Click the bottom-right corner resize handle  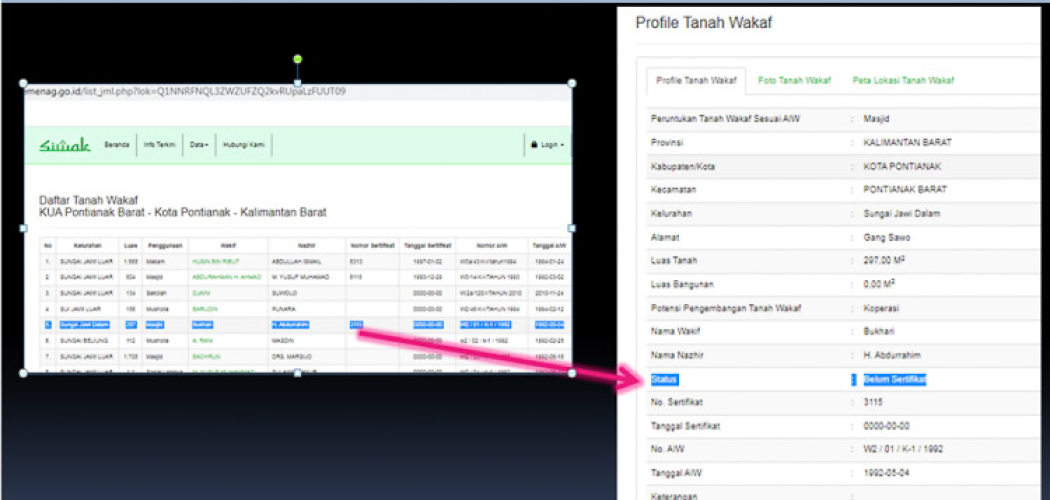(x=572, y=374)
